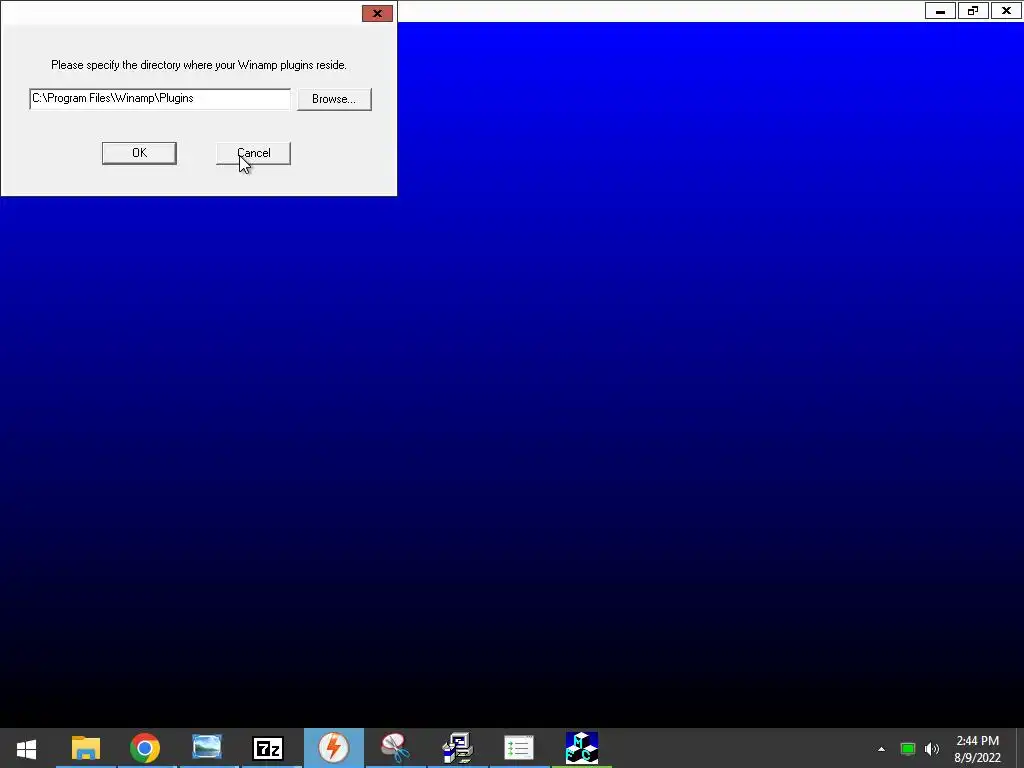
Task: Cancel the Winamp plugin directory dialog
Action: click(x=253, y=153)
